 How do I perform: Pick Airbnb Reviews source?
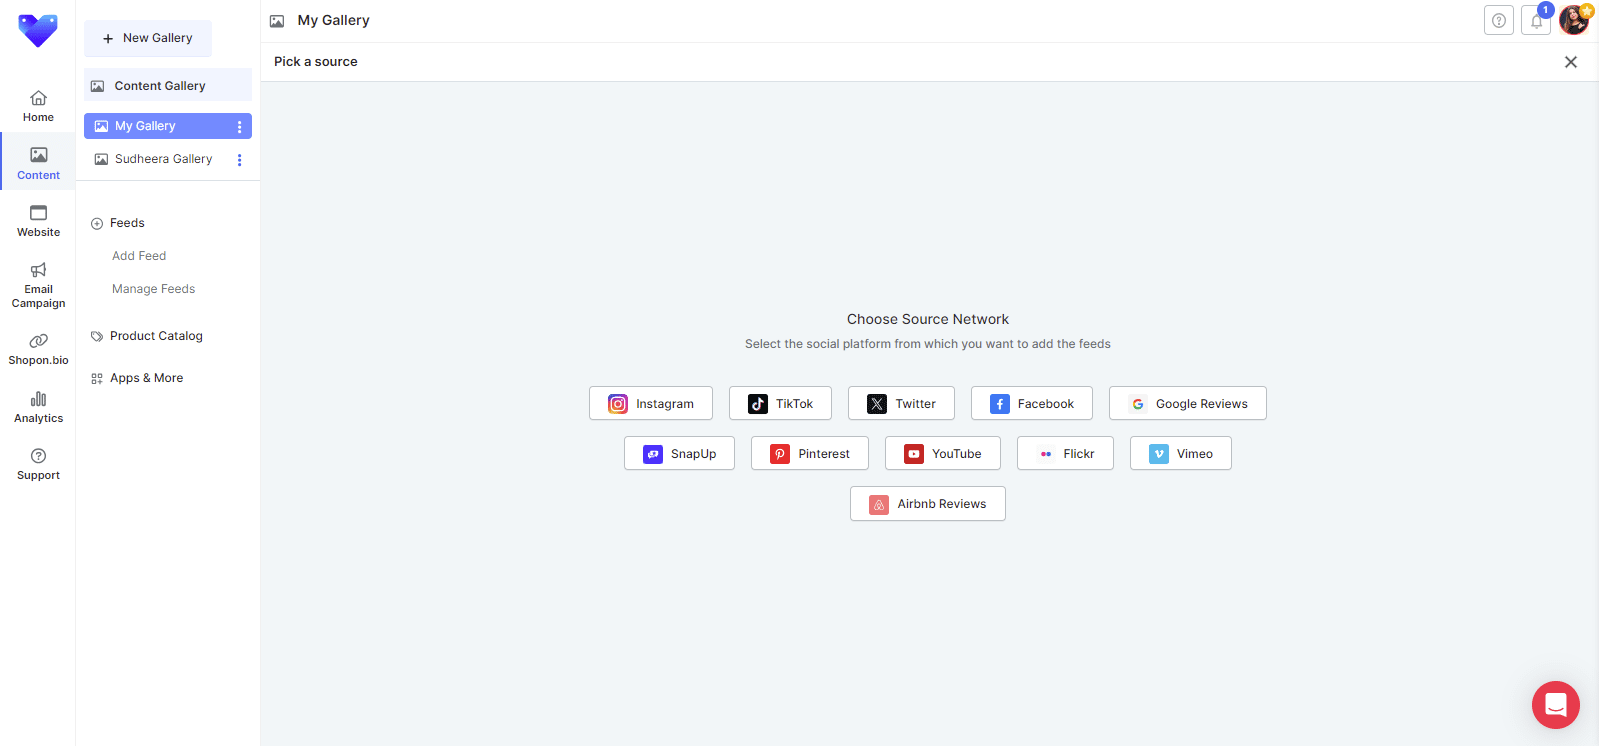click(x=927, y=504)
